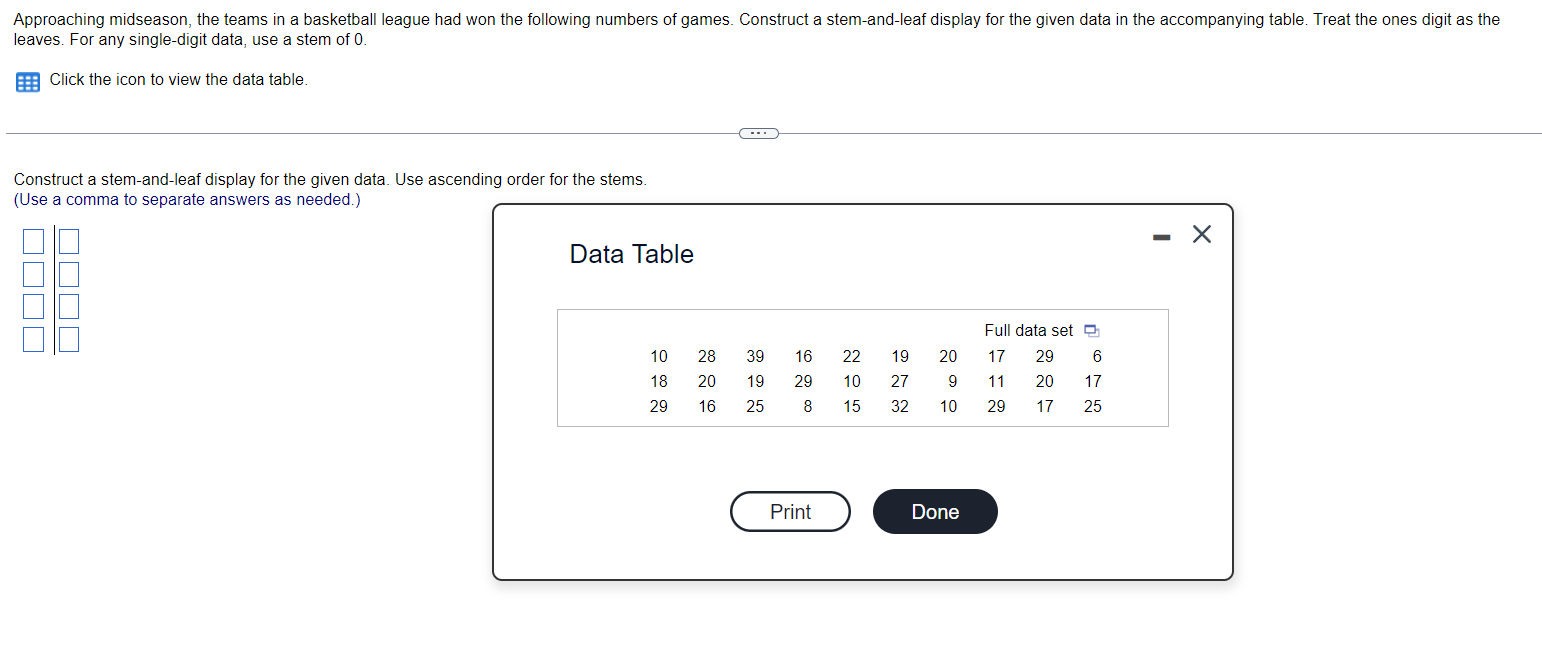This screenshot has width=1542, height=658.
Task: Close the Data Table dialog with the X icon
Action: 1201,234
